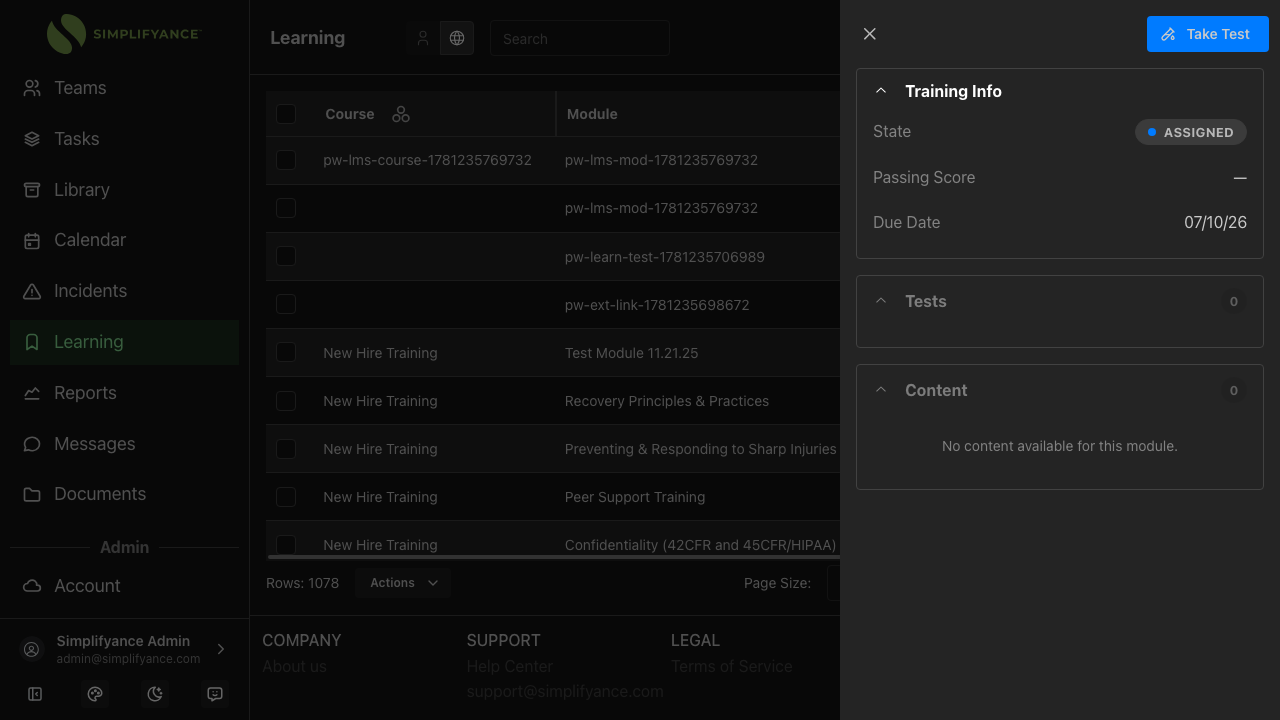Check the Test Module 11.21.25 row checkbox
The width and height of the screenshot is (1280, 720).
click(x=286, y=352)
